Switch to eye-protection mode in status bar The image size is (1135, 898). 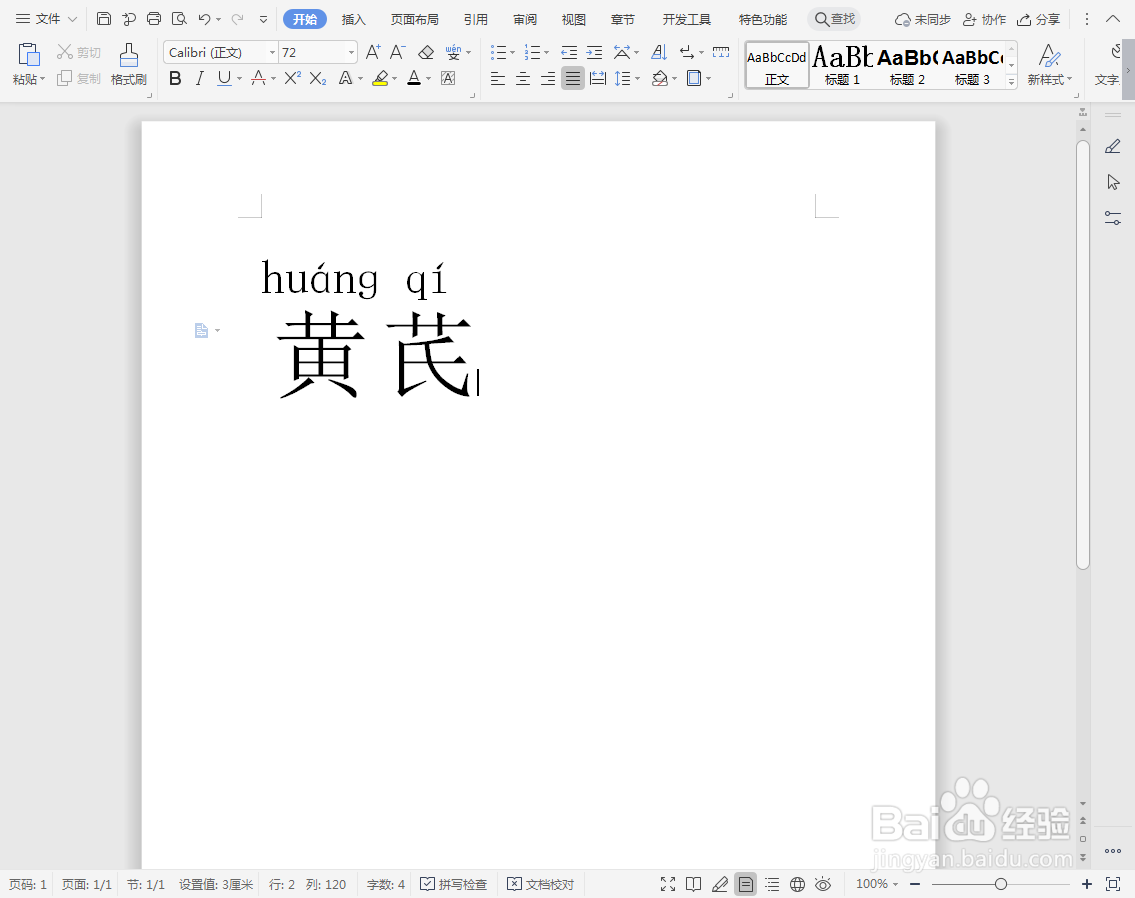(x=824, y=884)
